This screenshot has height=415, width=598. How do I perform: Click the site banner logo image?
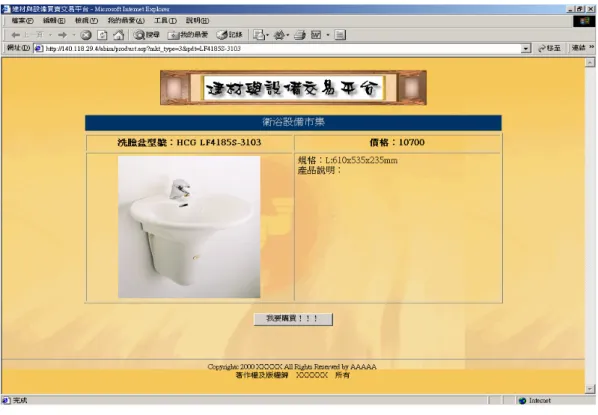click(x=293, y=88)
